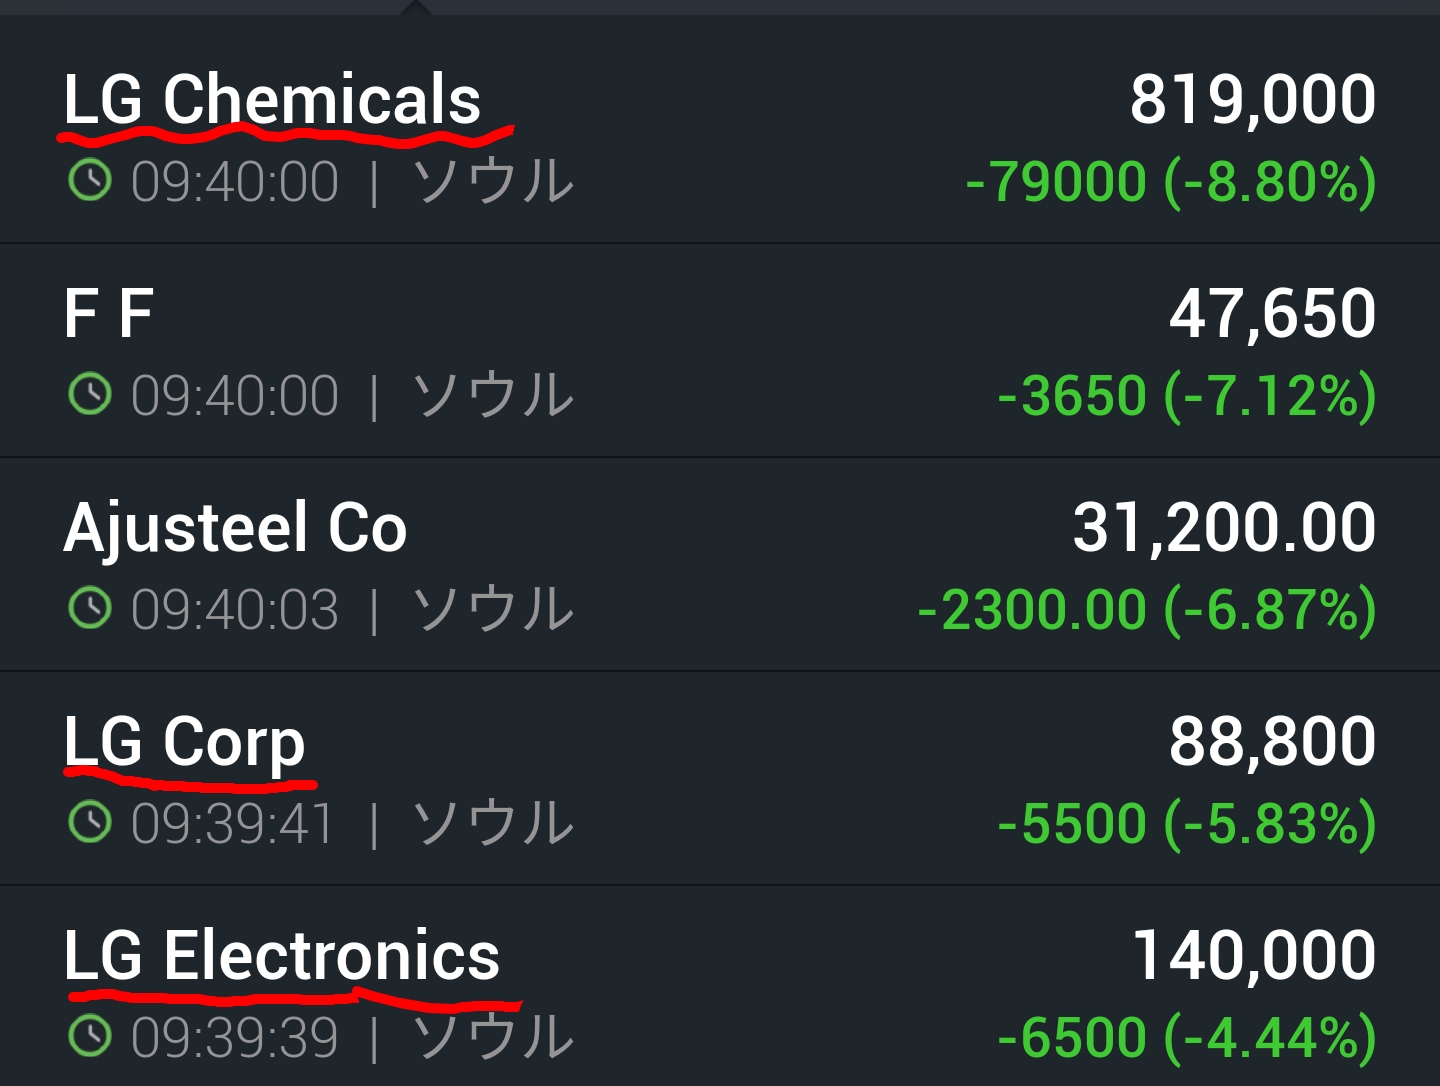Click the LG Electronics price 140,000
The image size is (1440, 1086).
pos(1254,956)
